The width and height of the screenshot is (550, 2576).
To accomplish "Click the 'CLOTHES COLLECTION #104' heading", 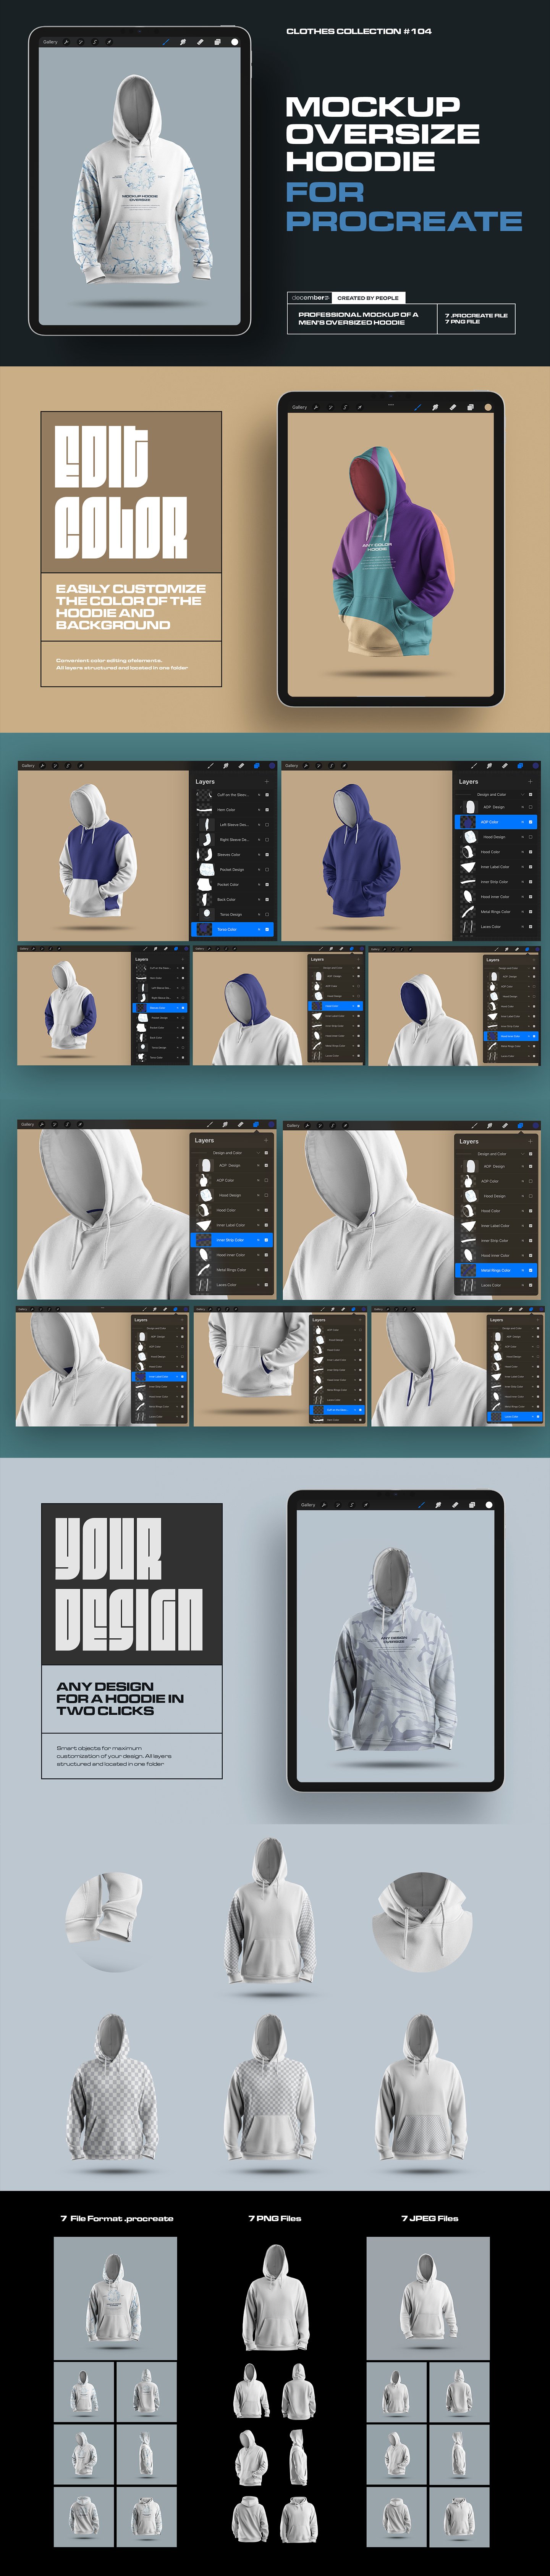I will tap(359, 31).
